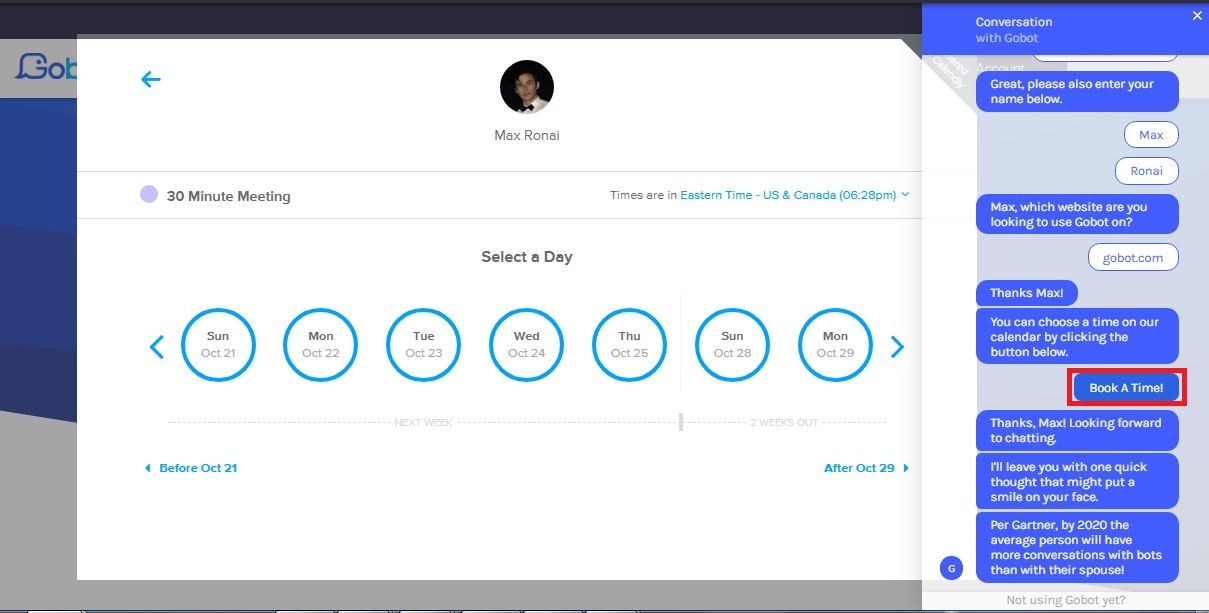
Task: Select Mon Oct 29 day circle
Action: coord(836,345)
